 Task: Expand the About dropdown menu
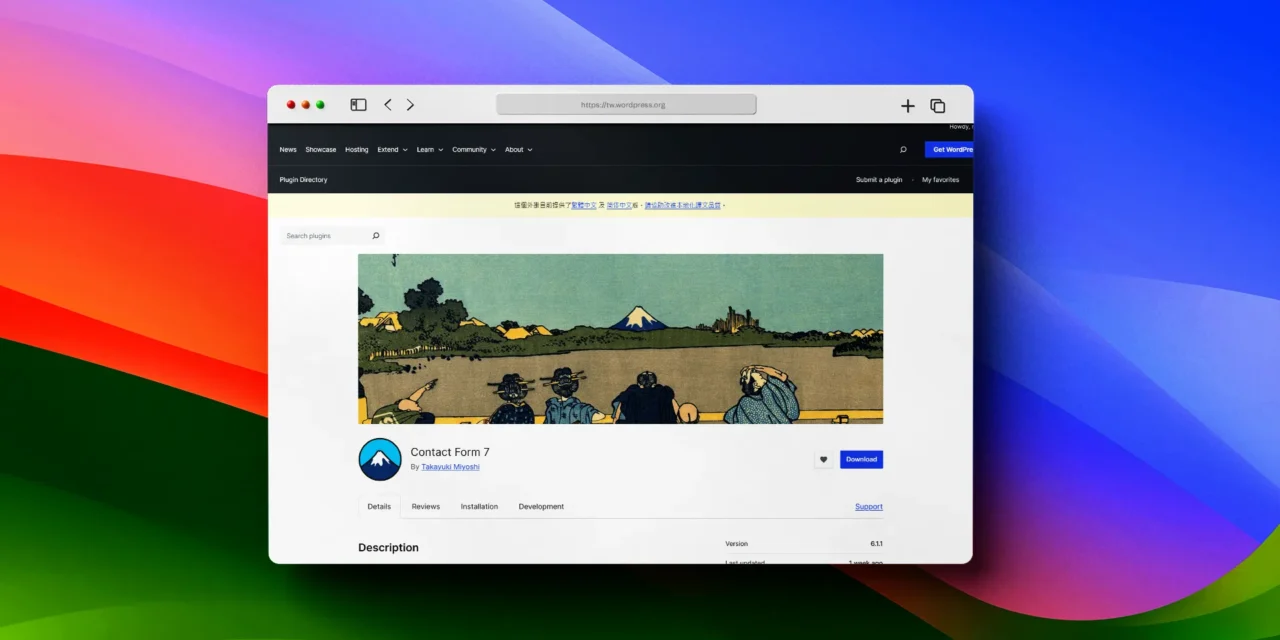tap(518, 150)
